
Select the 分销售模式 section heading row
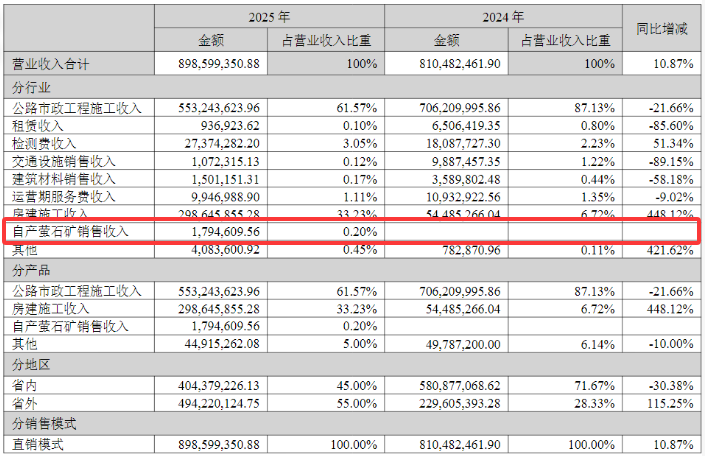point(38,424)
